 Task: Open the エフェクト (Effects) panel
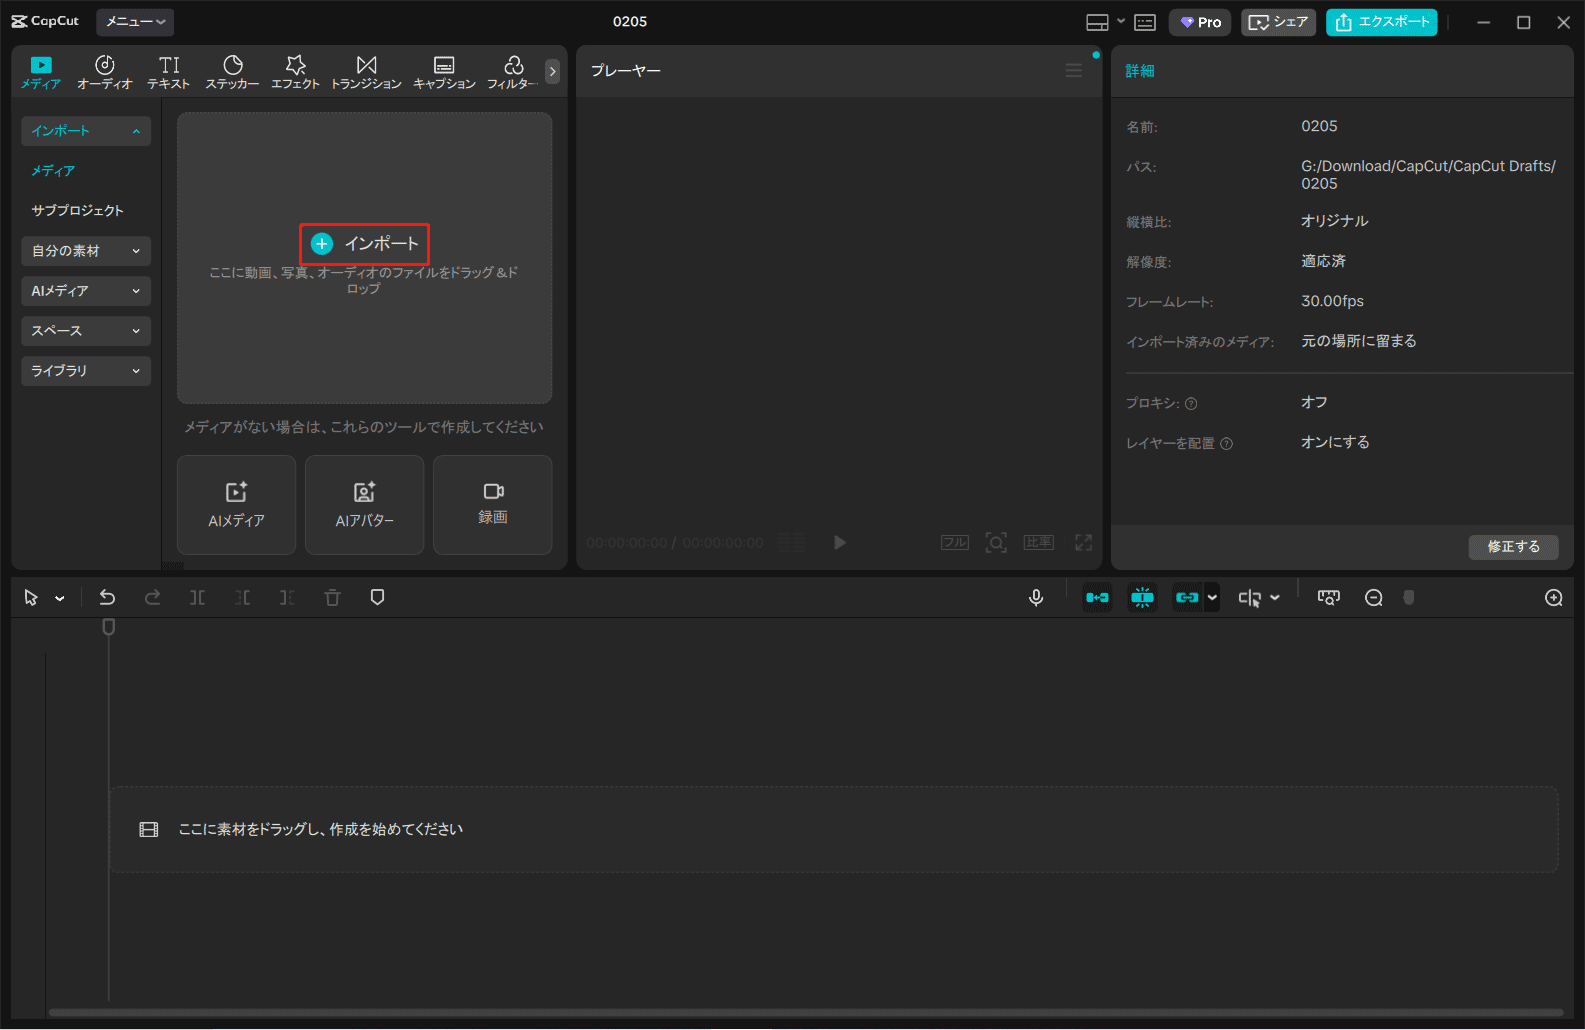[x=295, y=72]
